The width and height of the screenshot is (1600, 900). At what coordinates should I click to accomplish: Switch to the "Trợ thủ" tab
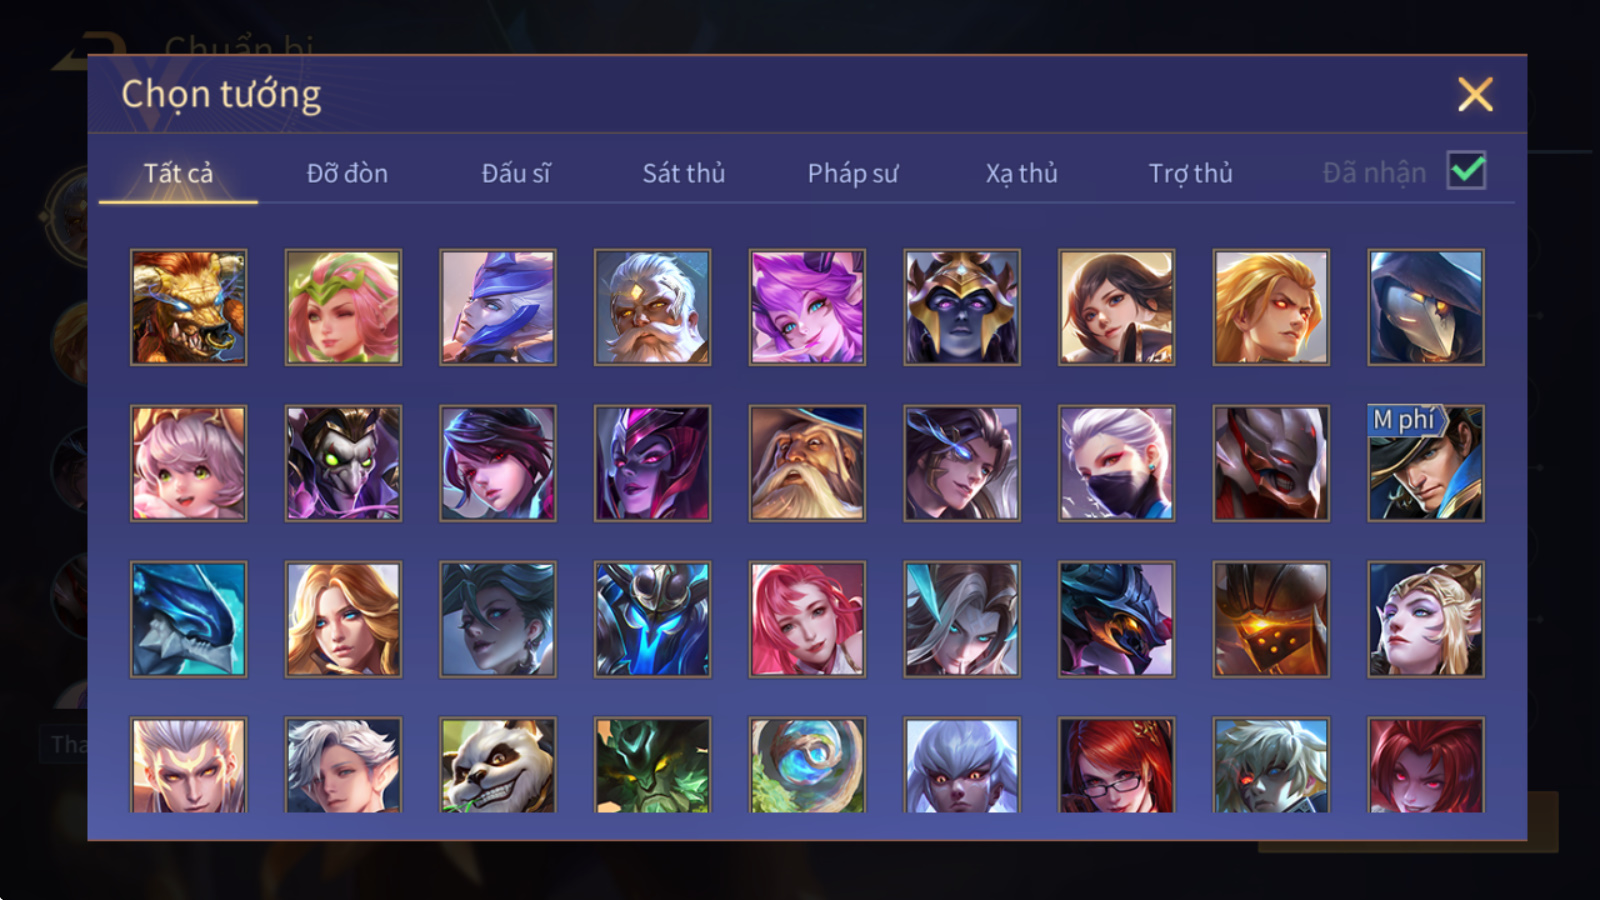[1190, 173]
